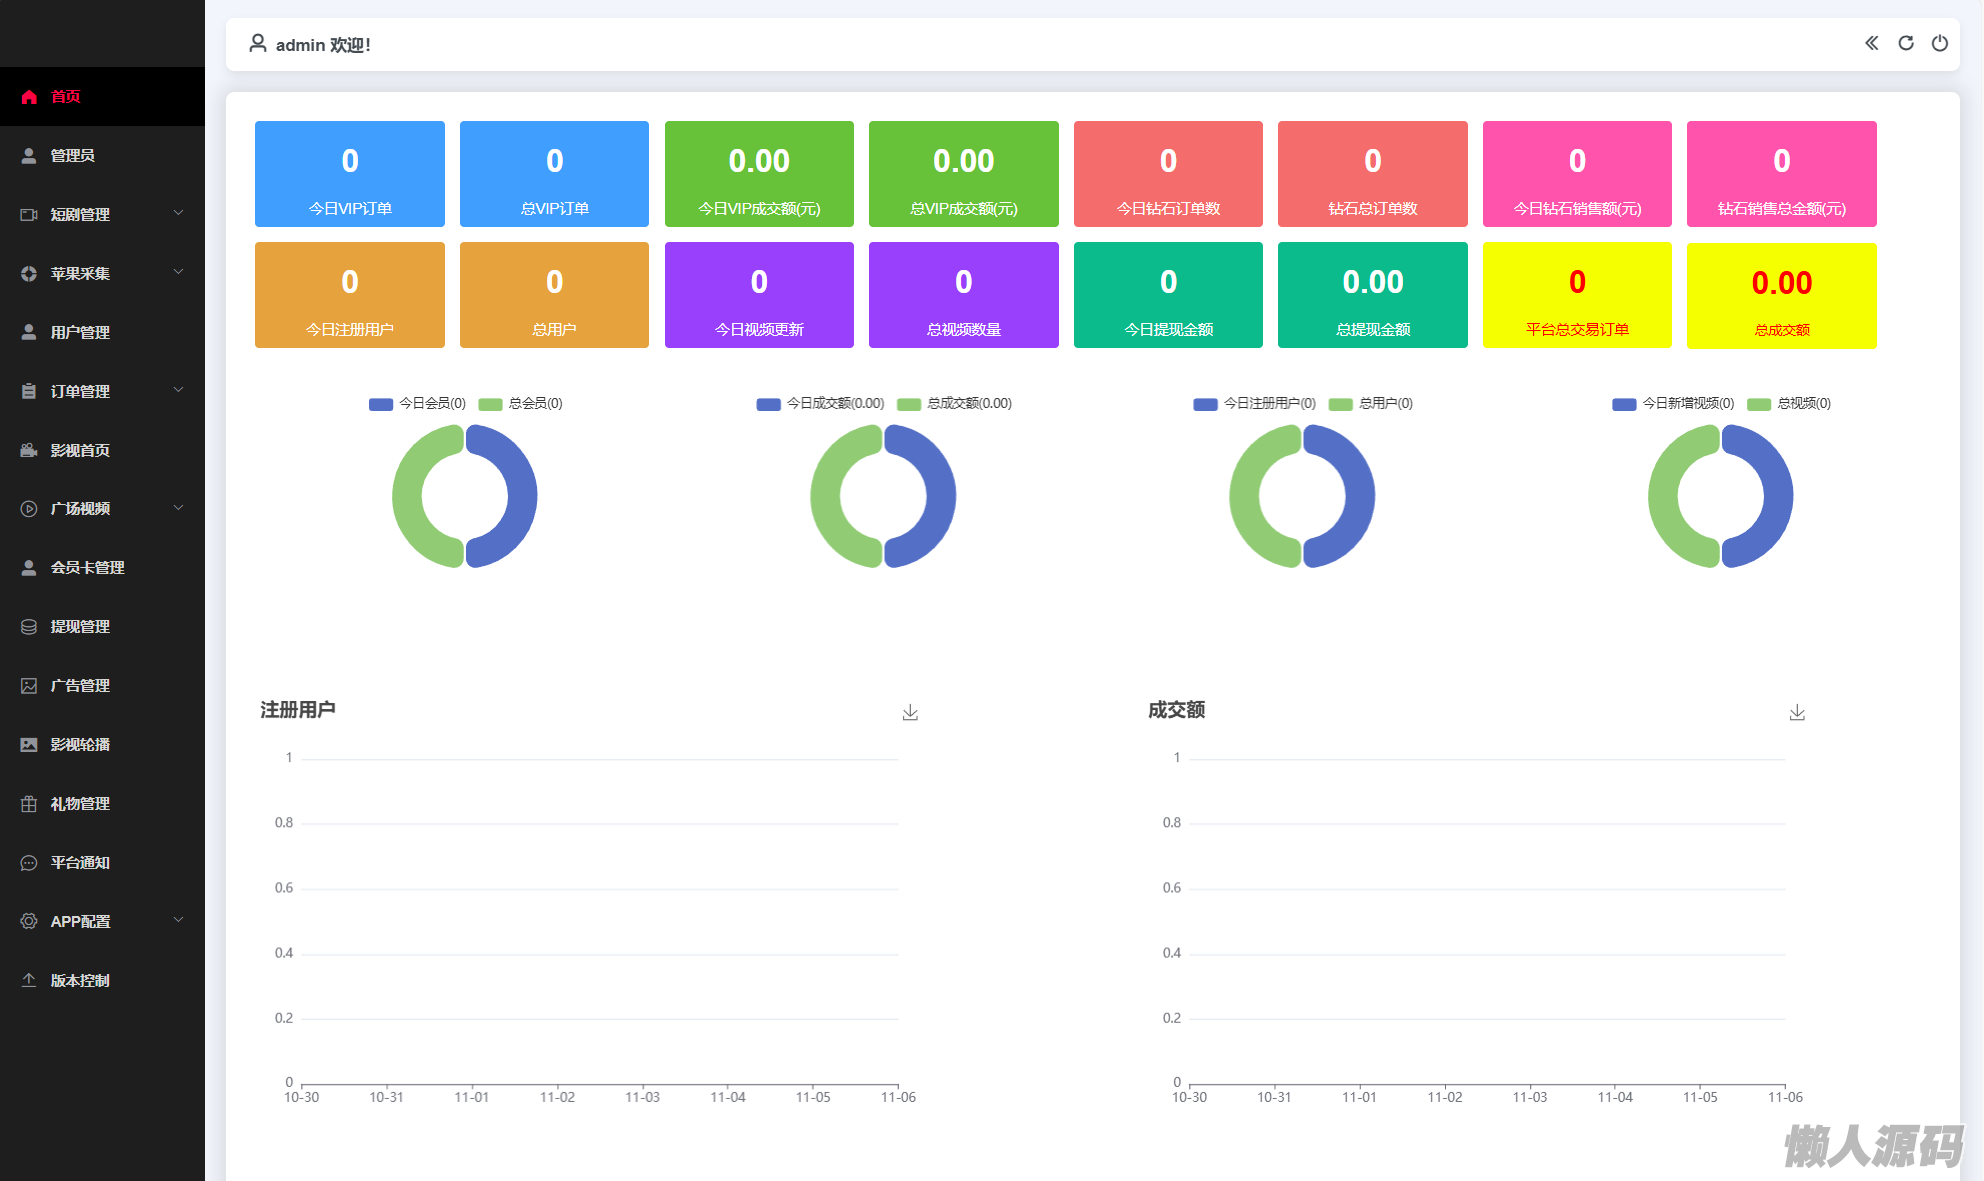Expand the 广场视频 submenu arrow
Viewport: 1984px width, 1181px height.
pyautogui.click(x=178, y=508)
